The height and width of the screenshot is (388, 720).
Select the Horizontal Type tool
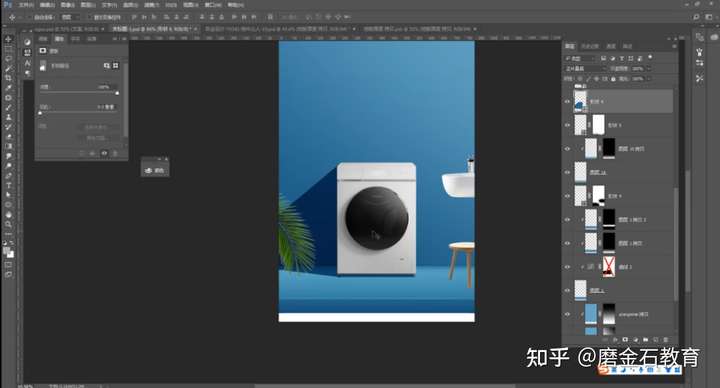(x=8, y=186)
